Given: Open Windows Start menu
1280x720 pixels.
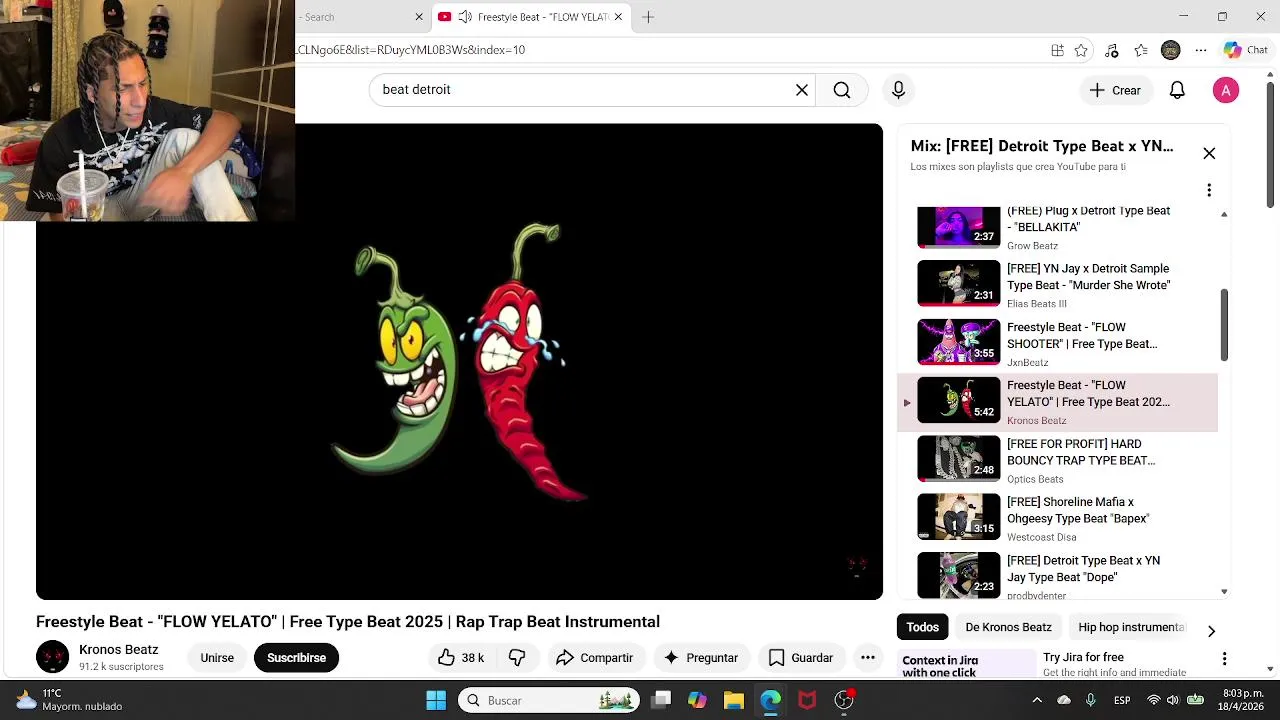Looking at the screenshot, I should click(436, 700).
